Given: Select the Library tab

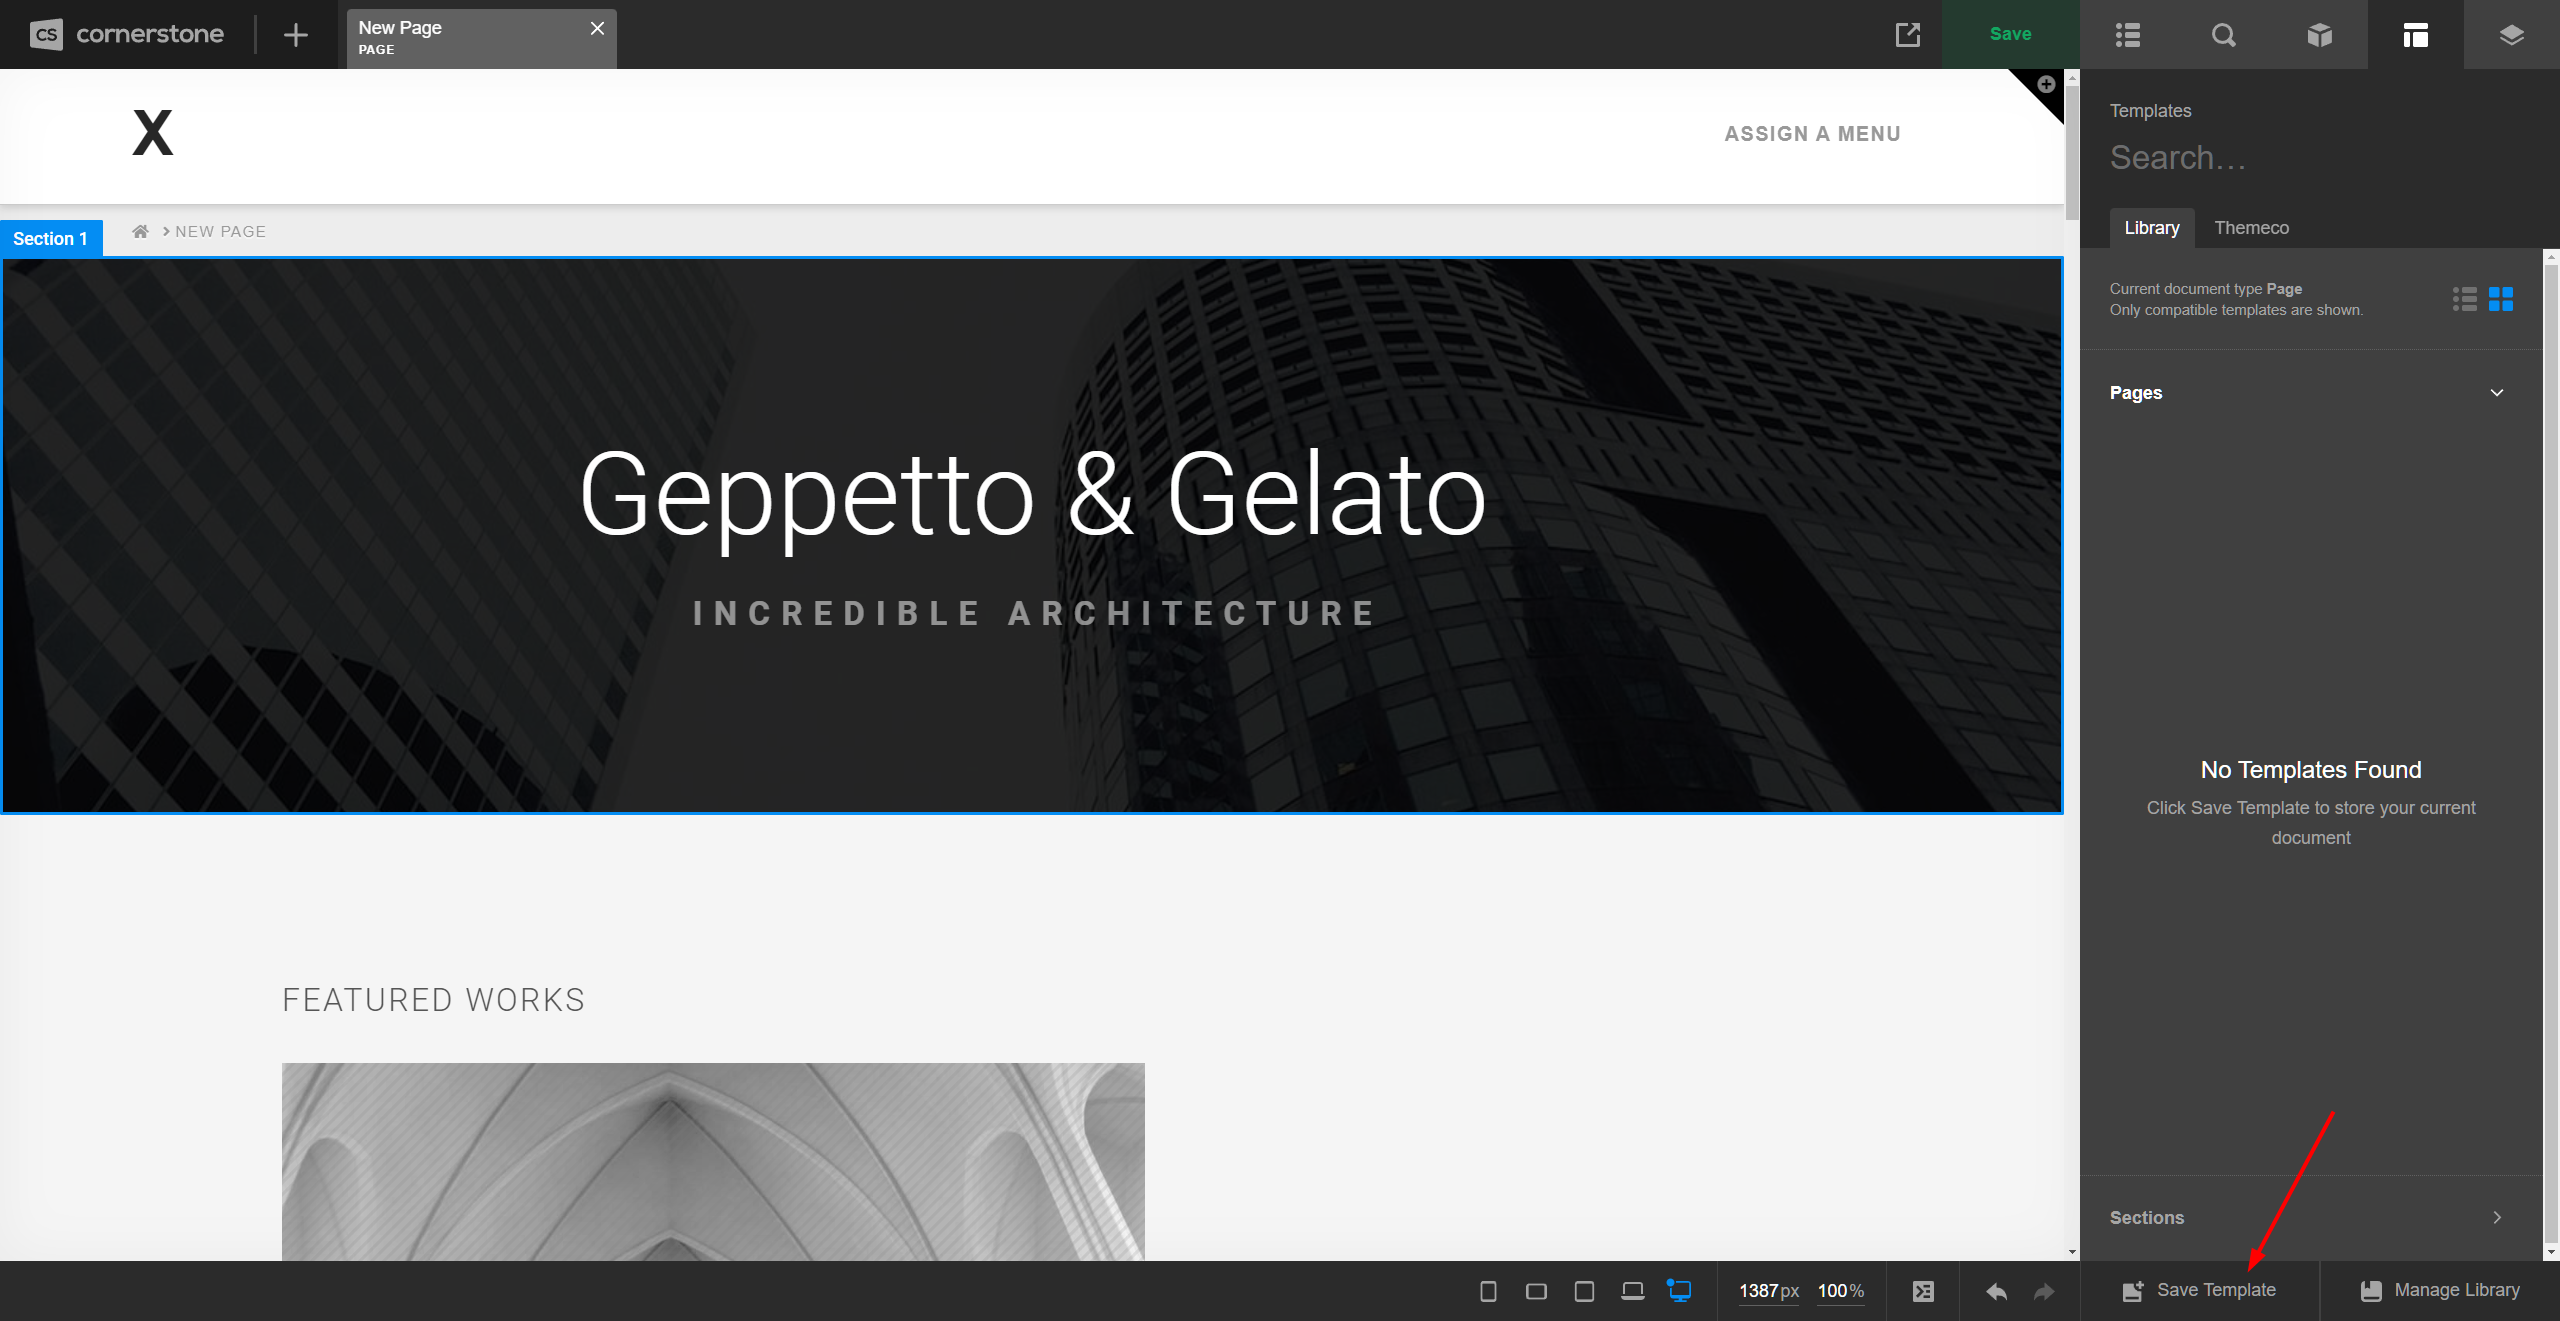Looking at the screenshot, I should [x=2151, y=228].
